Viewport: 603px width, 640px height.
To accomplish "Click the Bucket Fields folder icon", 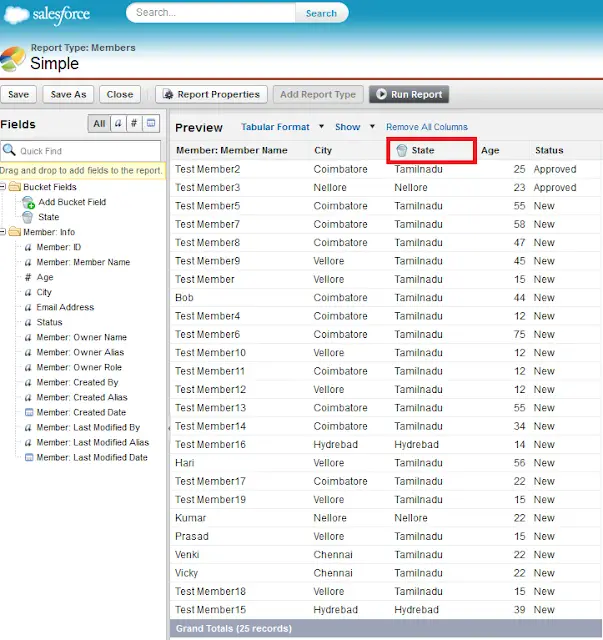I will (15, 187).
